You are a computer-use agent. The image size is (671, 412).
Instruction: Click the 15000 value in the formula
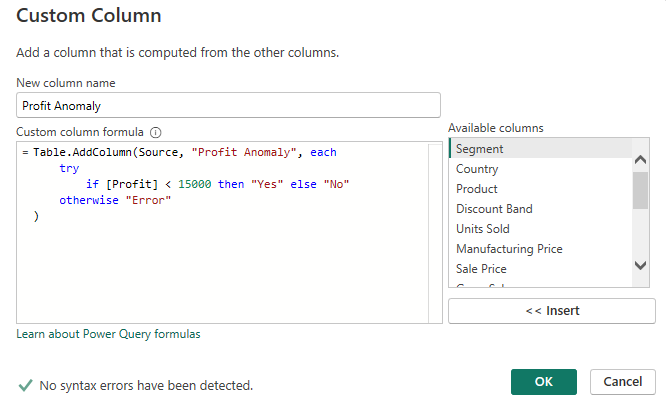click(195, 184)
